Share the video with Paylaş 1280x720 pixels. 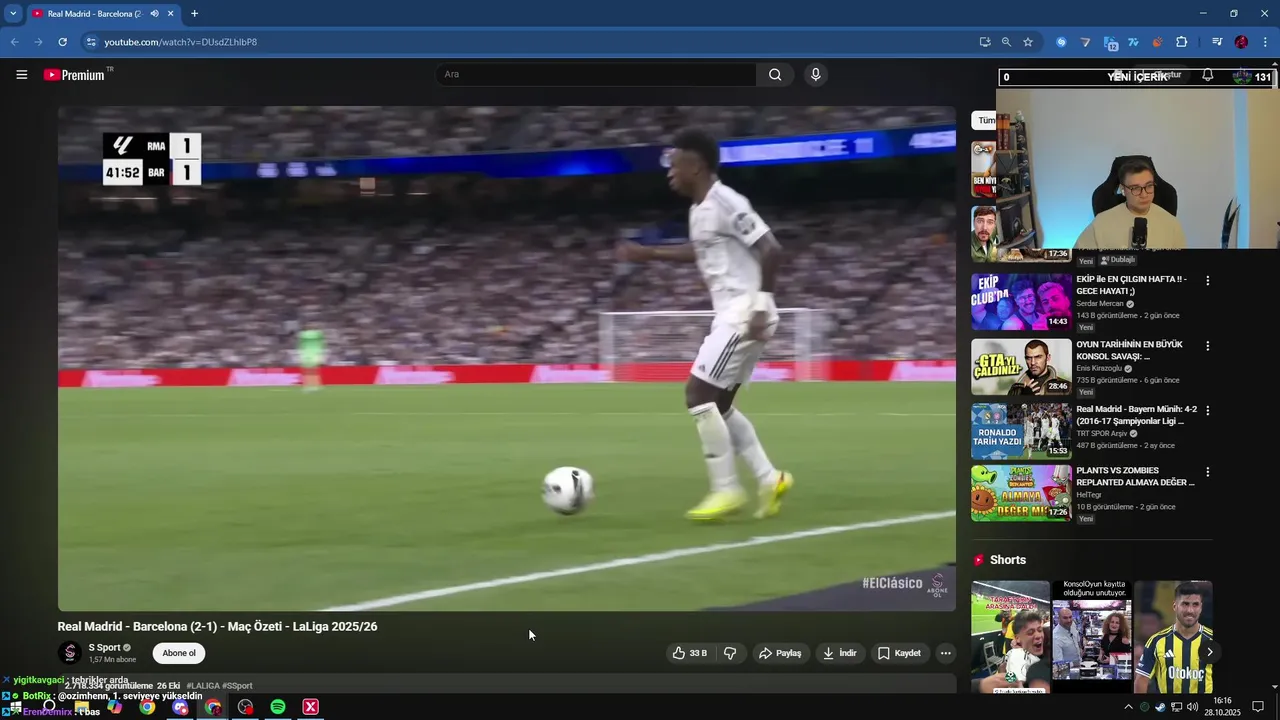[x=780, y=653]
